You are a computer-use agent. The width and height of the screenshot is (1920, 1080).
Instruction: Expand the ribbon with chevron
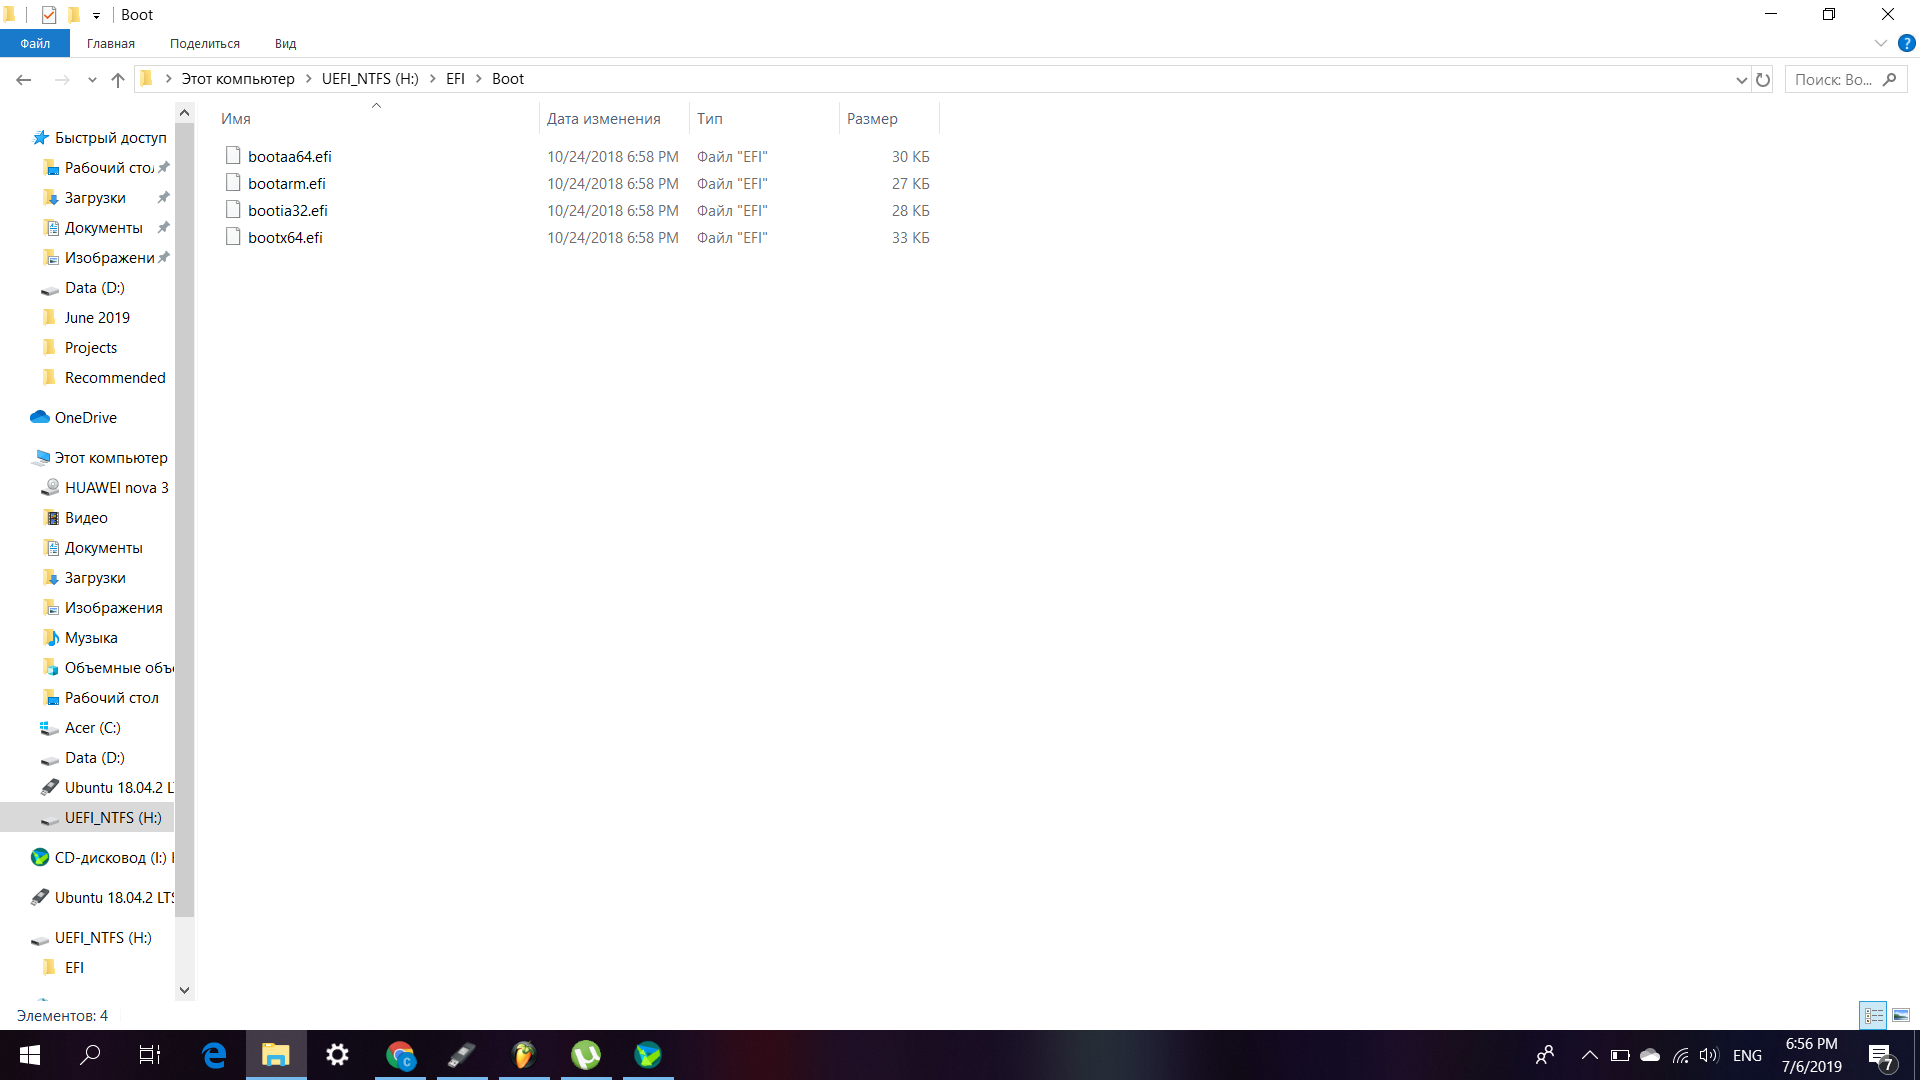[1880, 43]
